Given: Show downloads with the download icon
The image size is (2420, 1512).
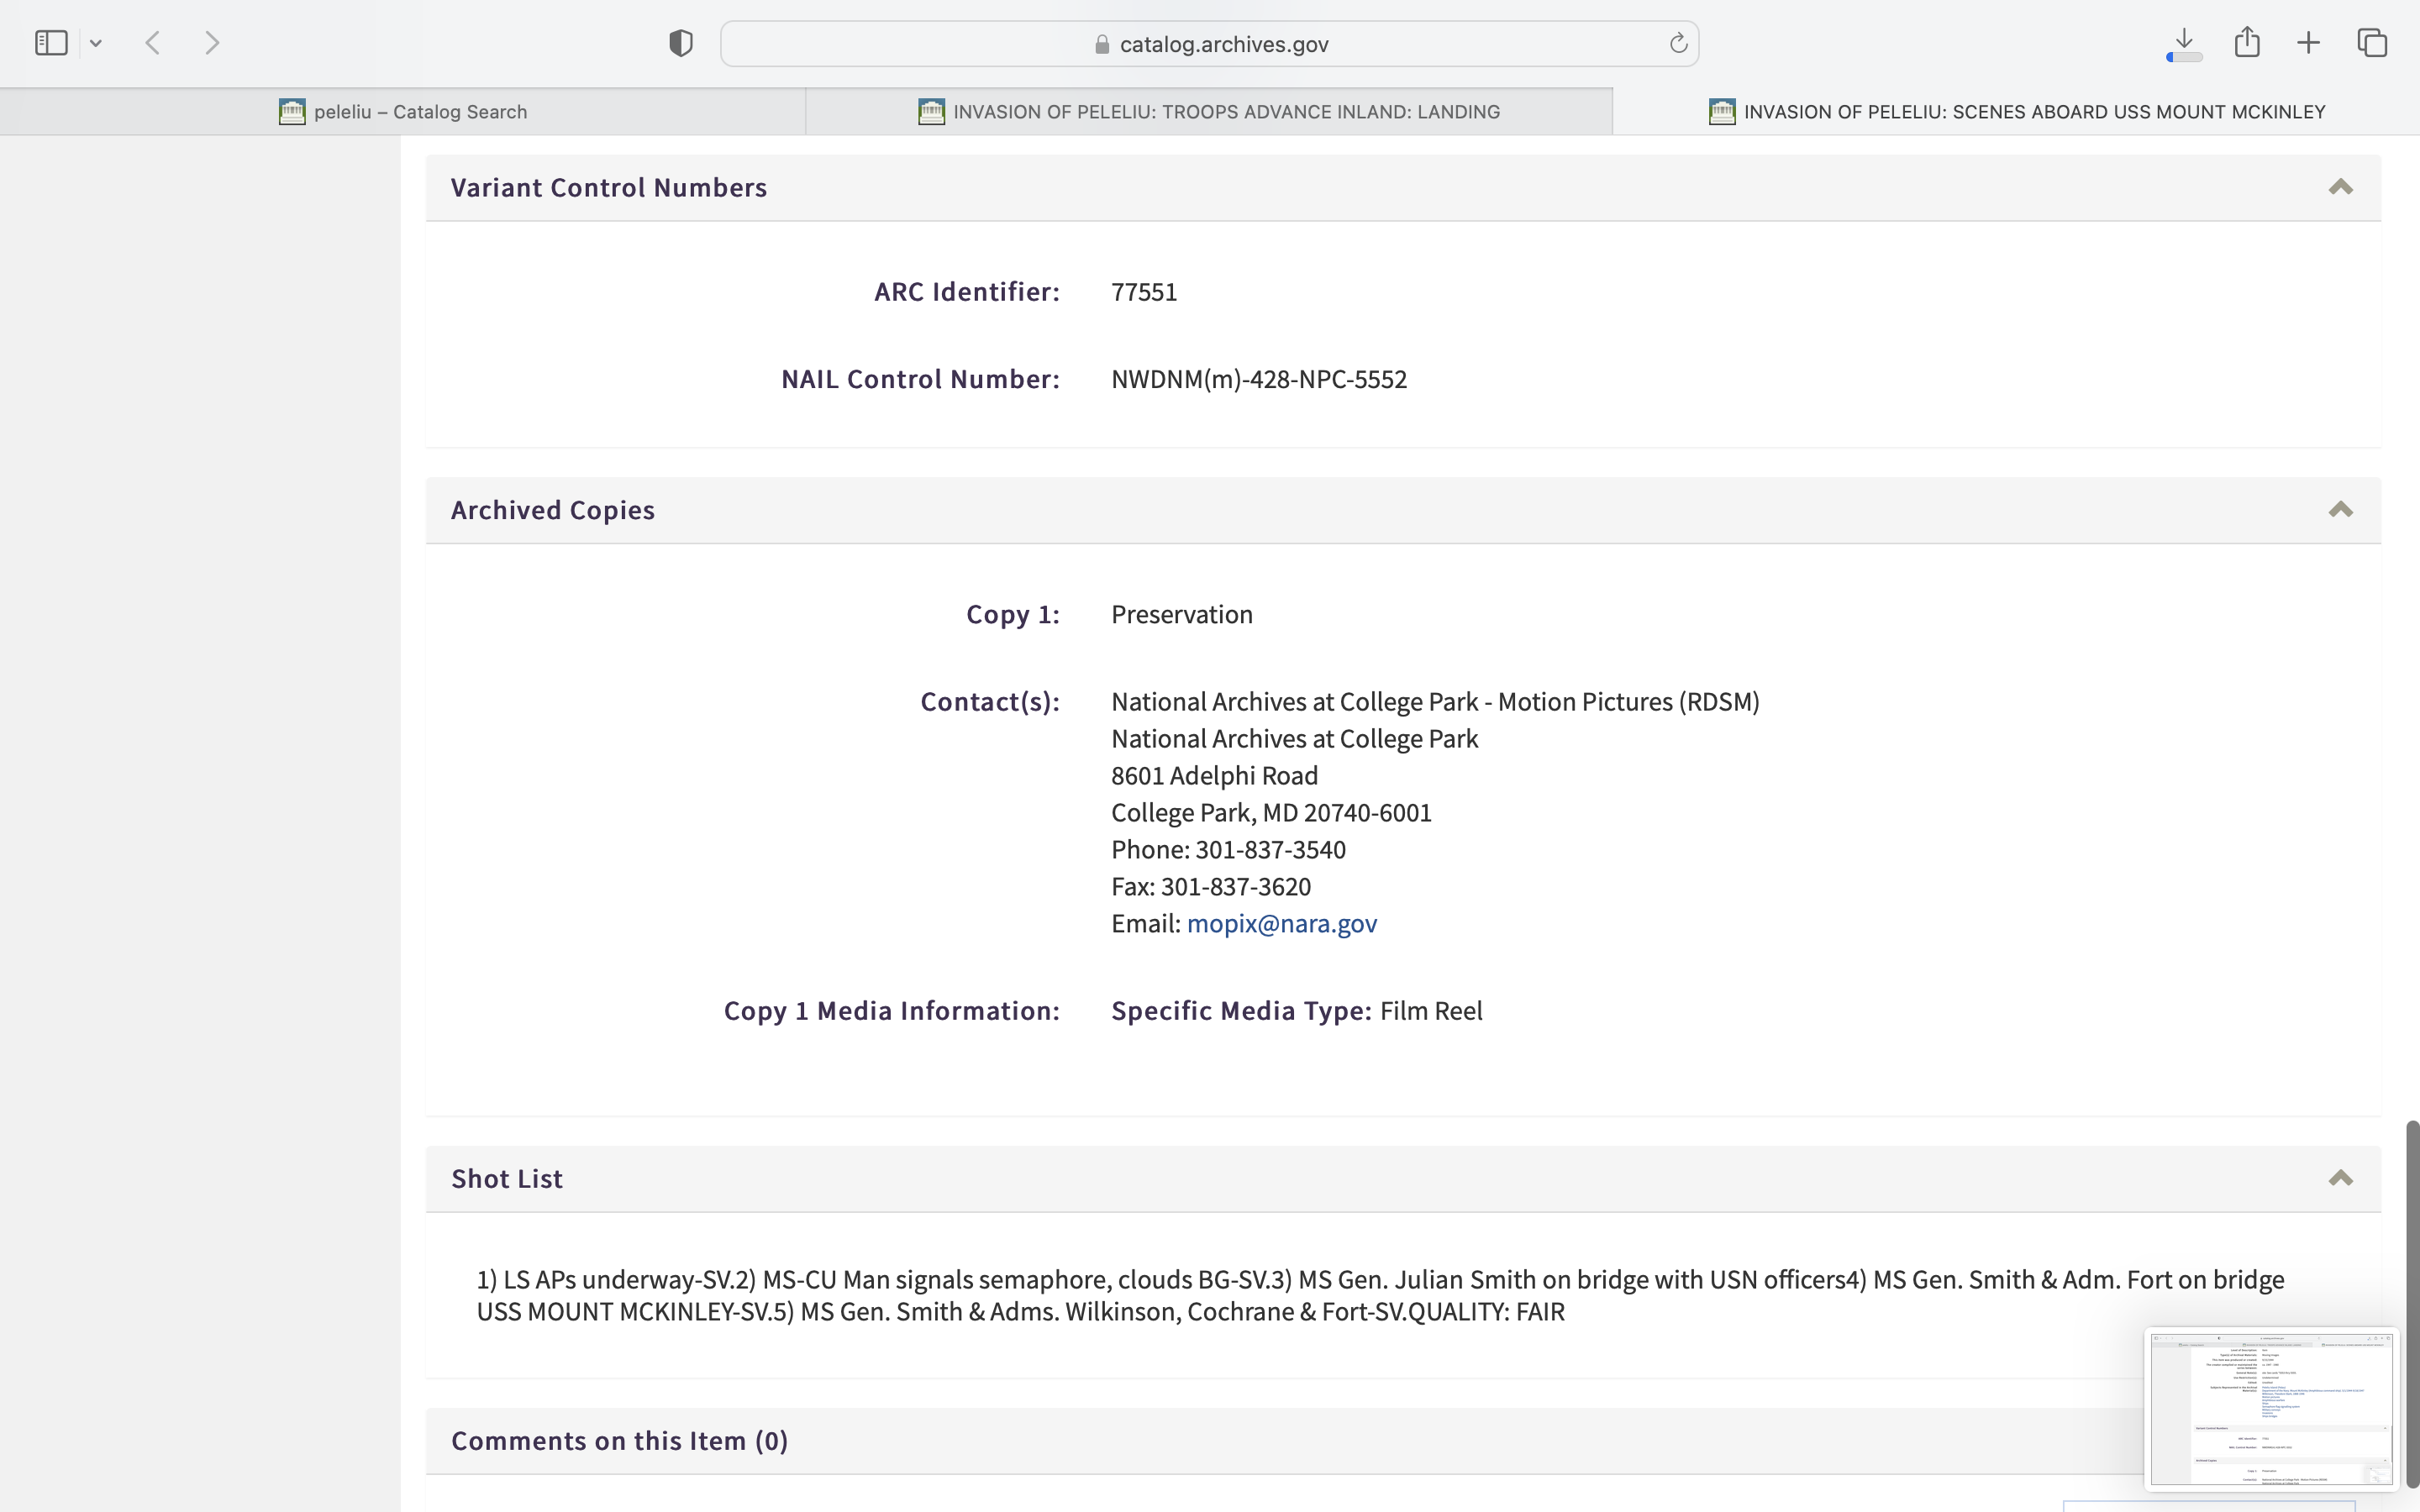Looking at the screenshot, I should (2184, 42).
